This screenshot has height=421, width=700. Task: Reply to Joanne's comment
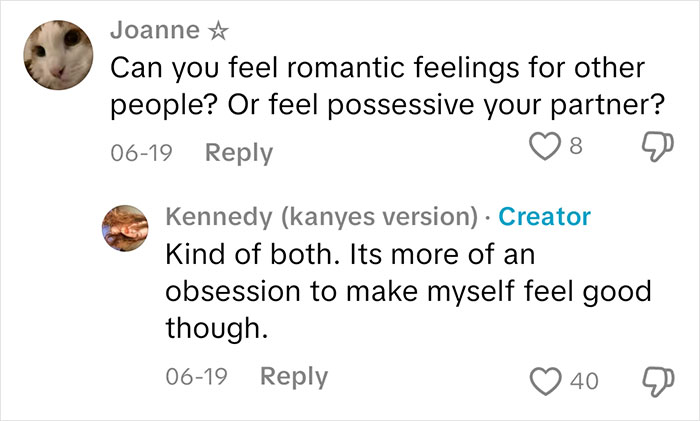coord(238,152)
